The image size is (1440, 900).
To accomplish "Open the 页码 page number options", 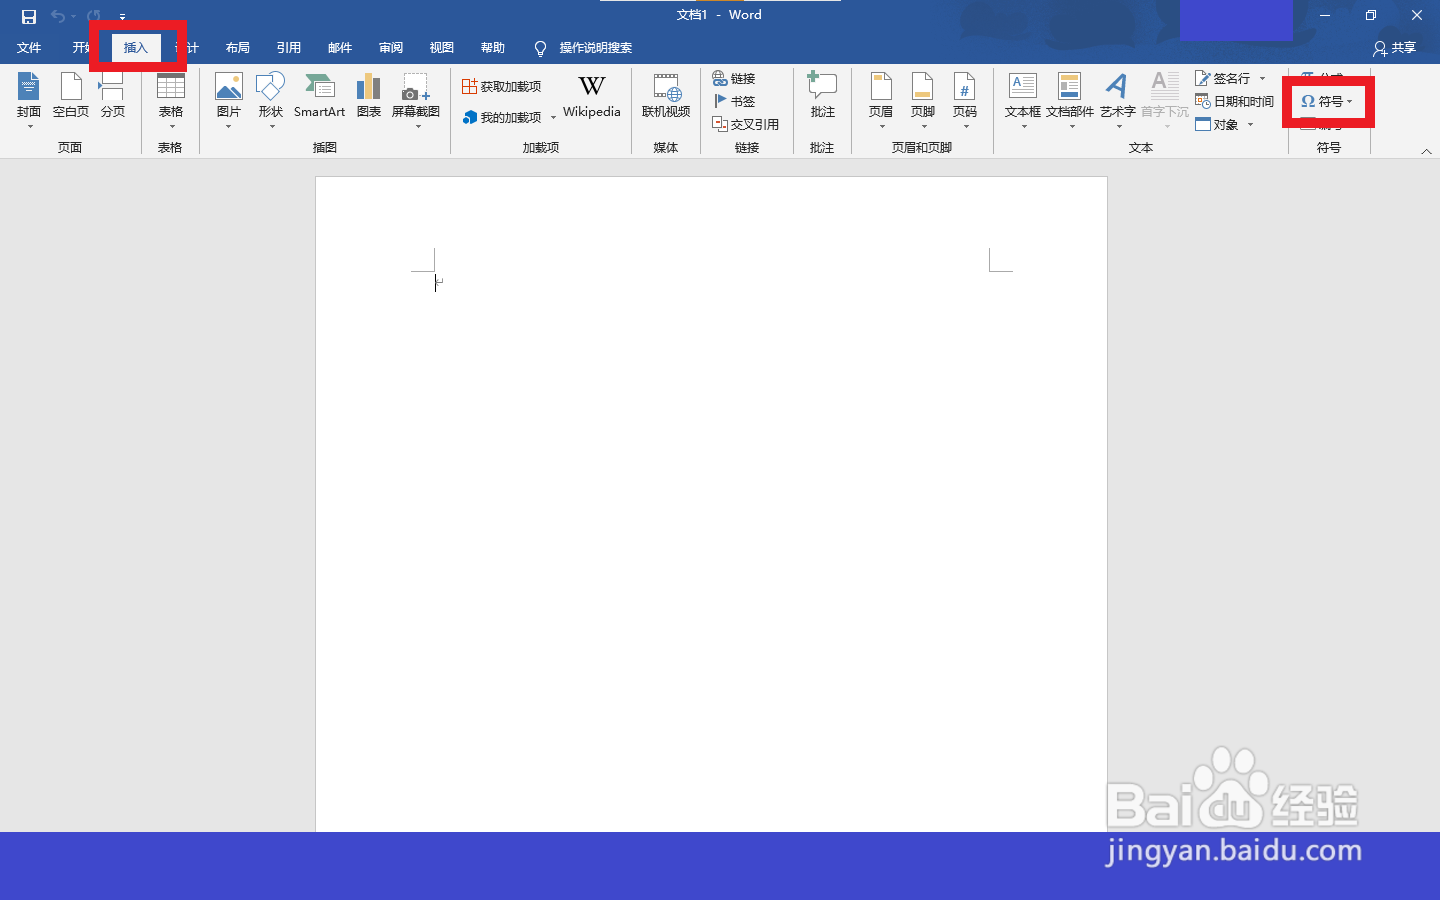I will pos(965,99).
